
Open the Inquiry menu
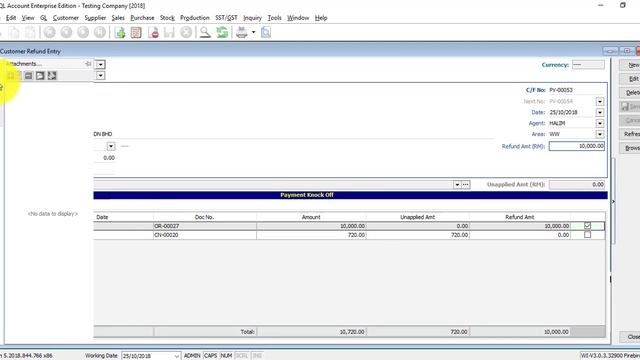[252, 18]
